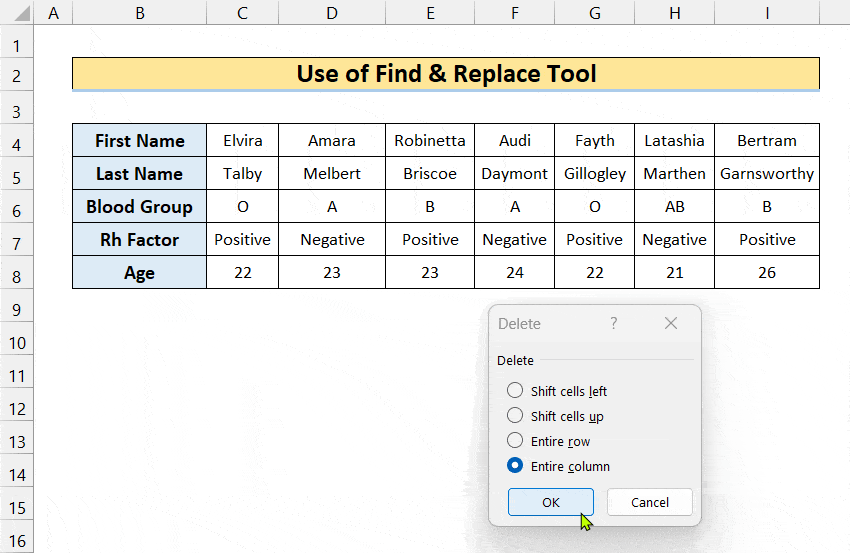This screenshot has height=553, width=850.
Task: Select column E header
Action: [430, 12]
